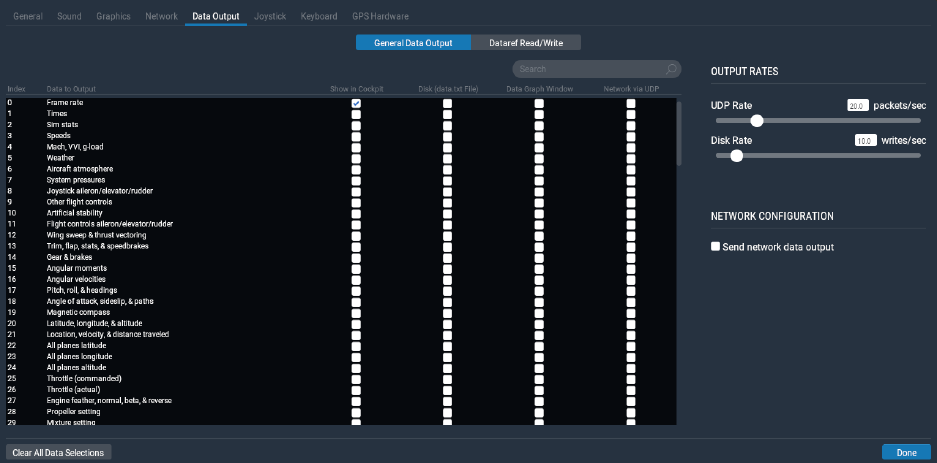
Task: Click the UDP Rate packets/sec value field
Action: (x=858, y=106)
